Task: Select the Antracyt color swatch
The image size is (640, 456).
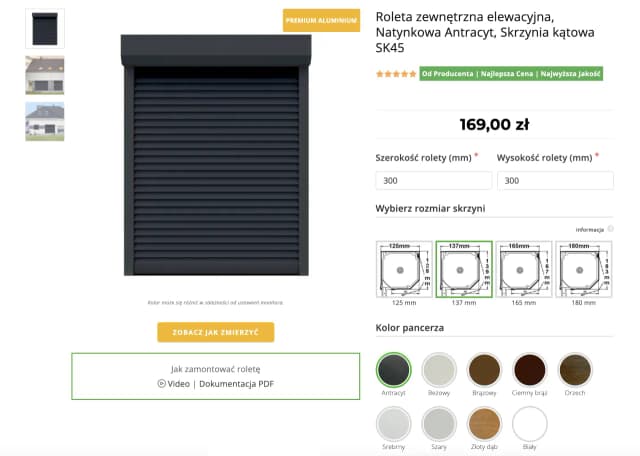Action: click(x=393, y=370)
